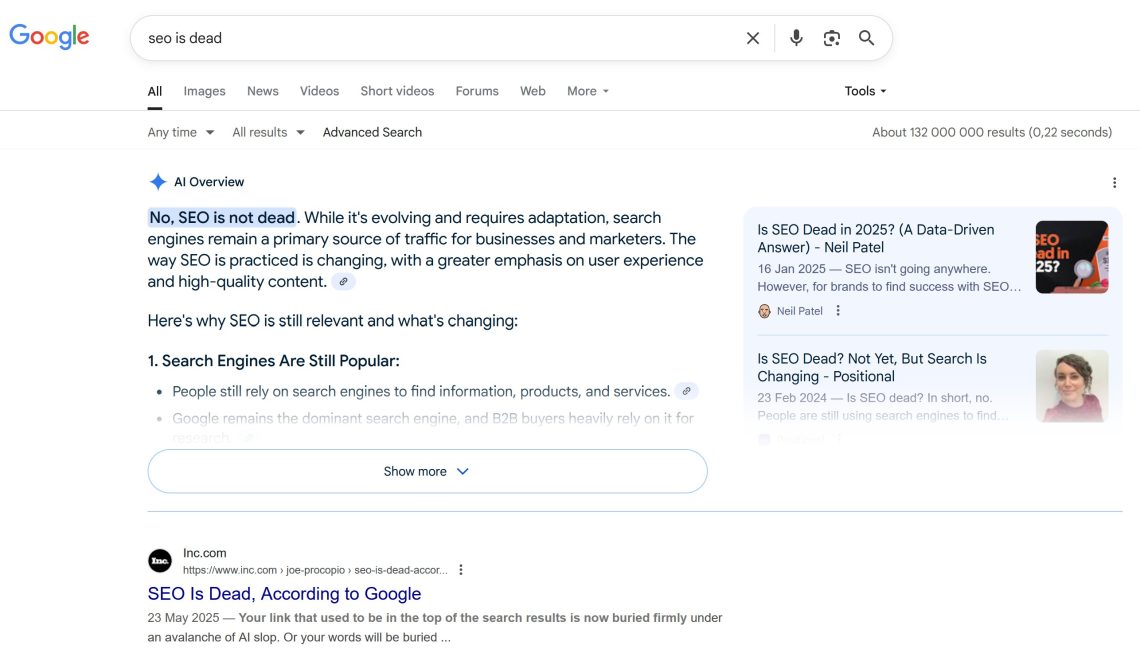Switch to the Web tab
This screenshot has height=649, width=1140.
[532, 91]
